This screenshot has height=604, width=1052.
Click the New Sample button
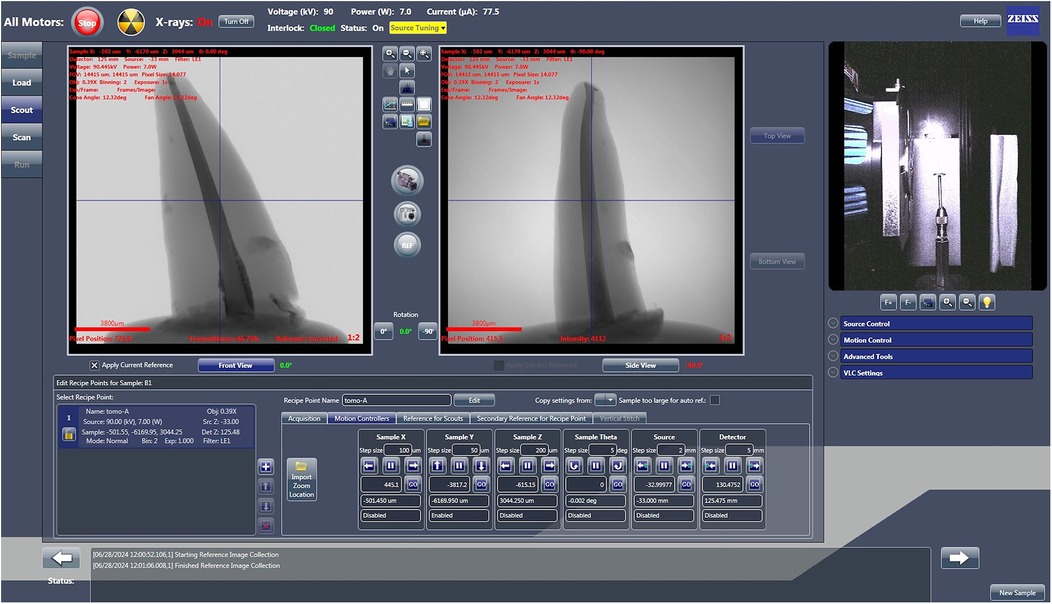(x=1016, y=593)
